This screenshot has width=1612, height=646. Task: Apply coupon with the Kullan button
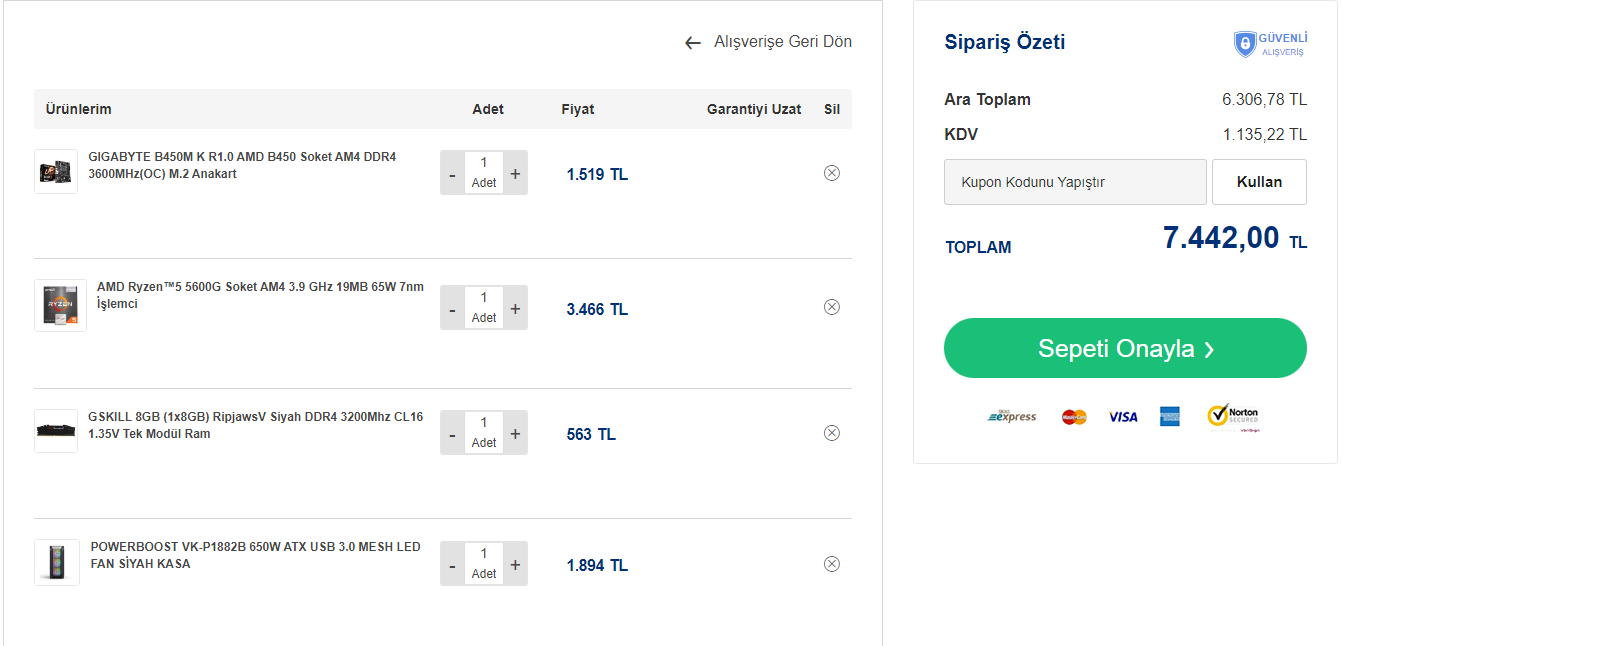1259,182
